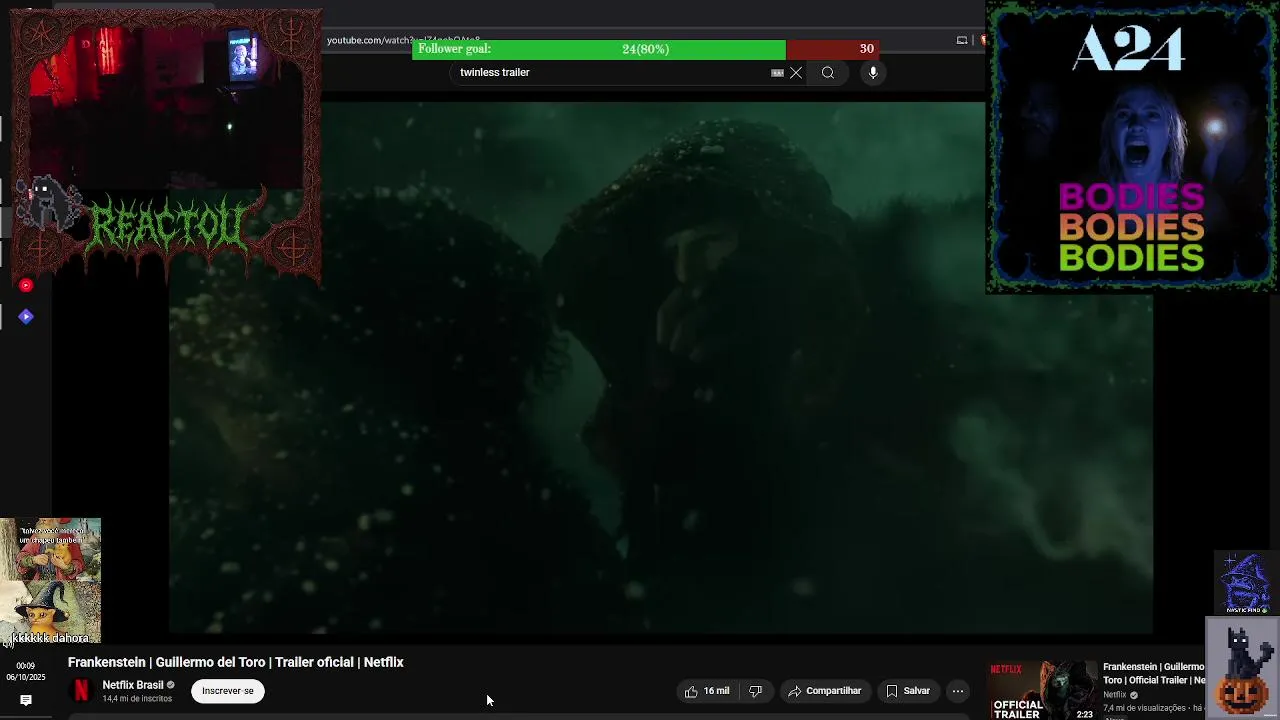1280x720 pixels.
Task: Dislike the video with thumbs down
Action: (756, 691)
